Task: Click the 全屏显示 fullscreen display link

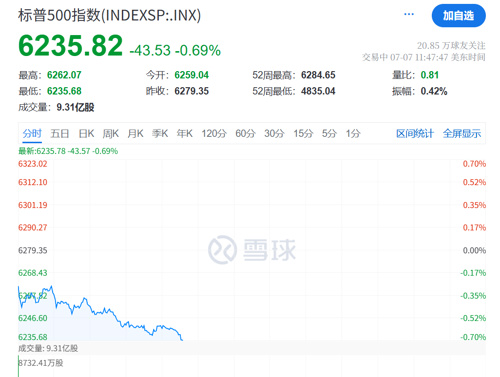Action: pos(462,134)
